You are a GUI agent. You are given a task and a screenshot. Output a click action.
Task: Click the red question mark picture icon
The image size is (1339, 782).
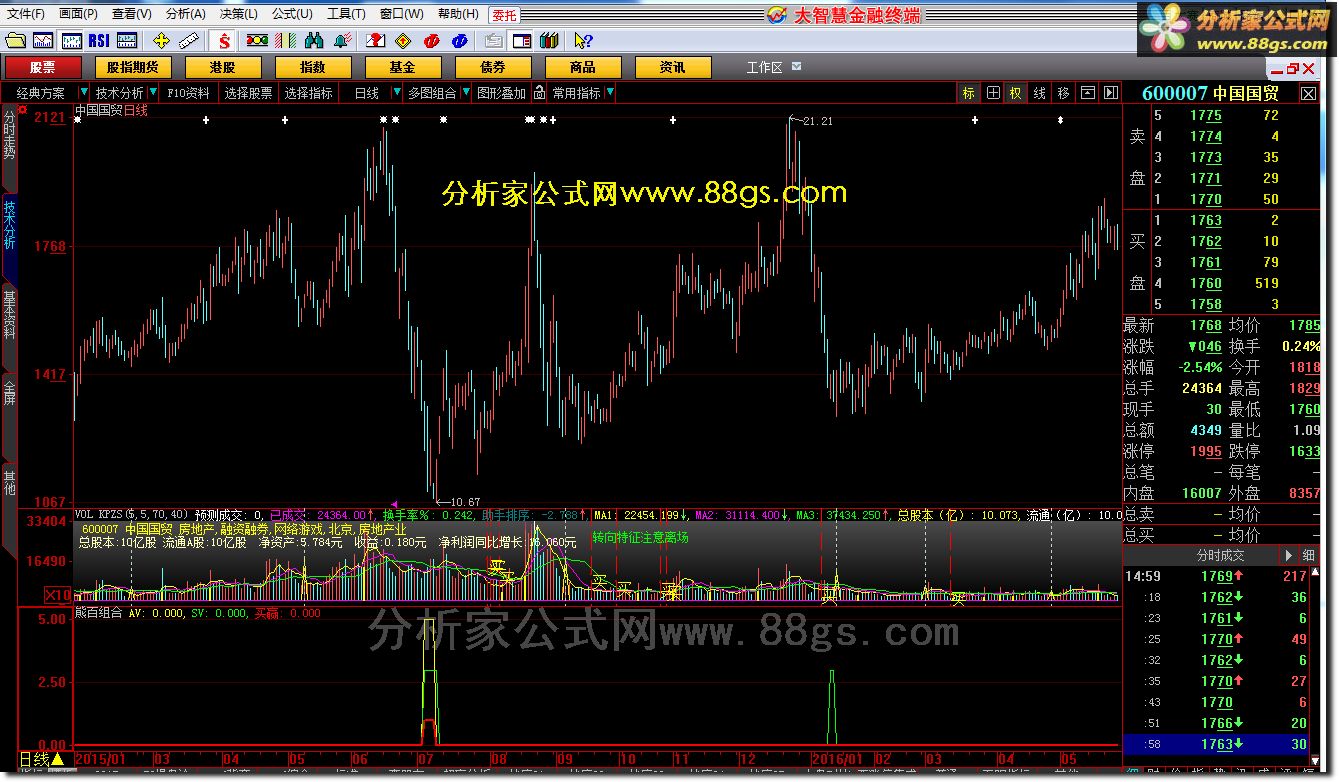(375, 41)
